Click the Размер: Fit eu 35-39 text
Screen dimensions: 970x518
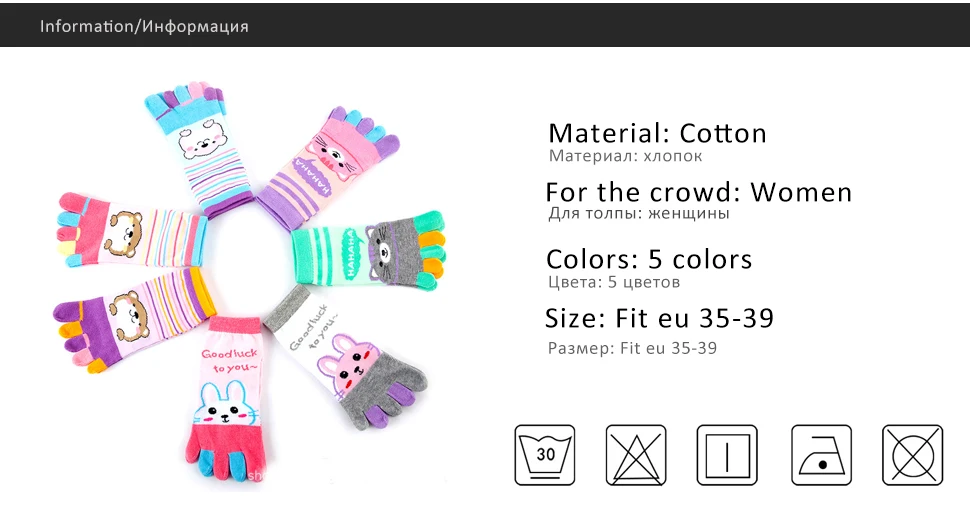632,348
